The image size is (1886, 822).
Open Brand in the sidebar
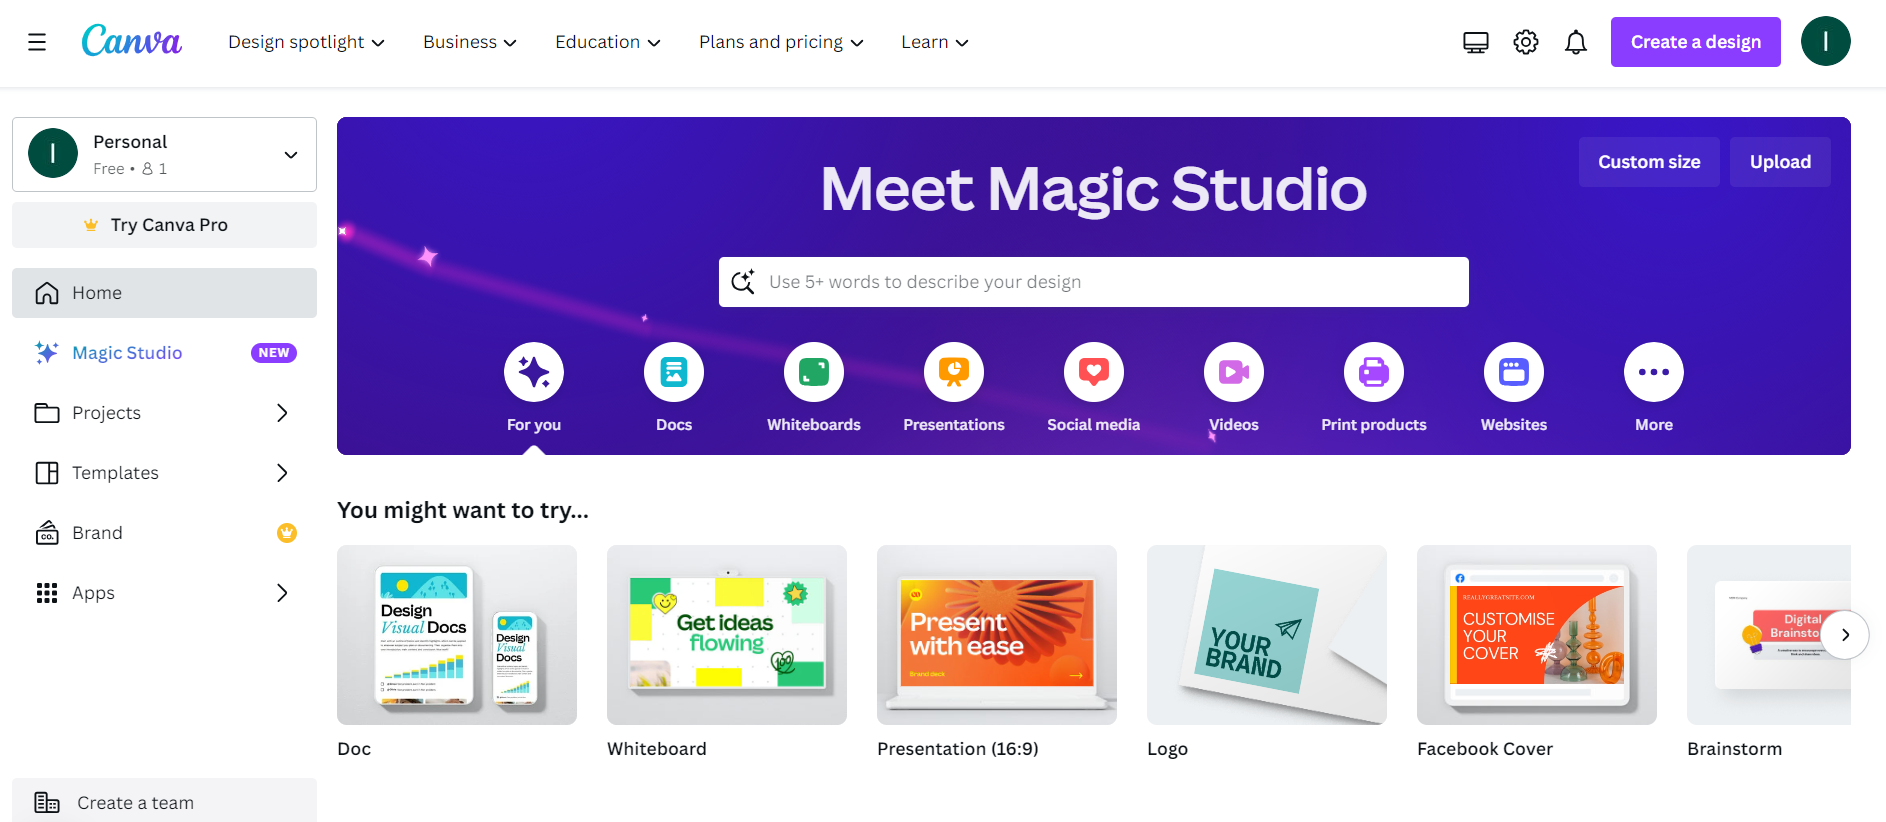click(x=164, y=533)
